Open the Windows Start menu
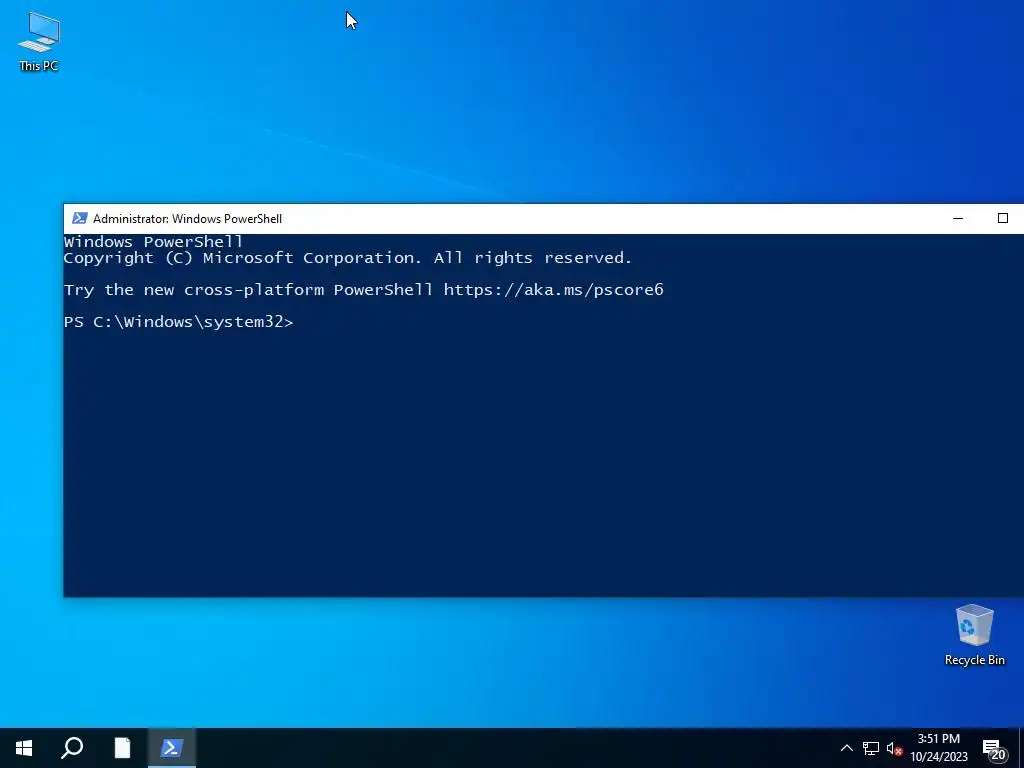This screenshot has width=1024, height=768. click(24, 748)
